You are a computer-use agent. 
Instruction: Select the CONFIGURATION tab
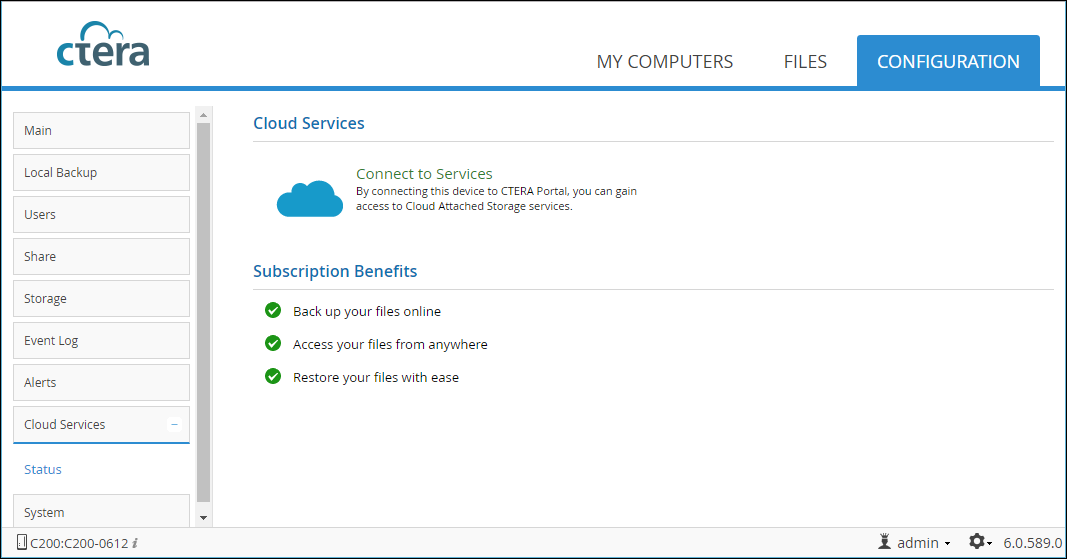click(948, 61)
